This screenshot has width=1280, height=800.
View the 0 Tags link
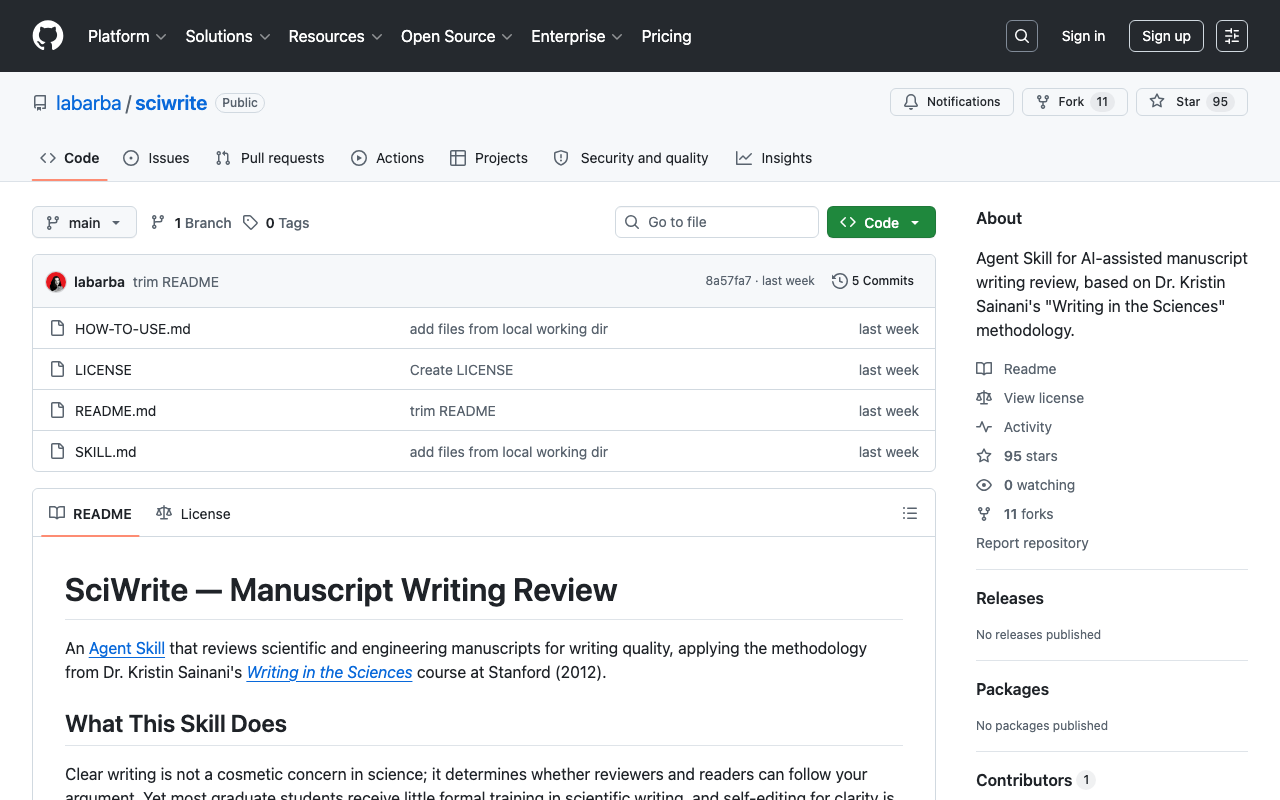pos(276,223)
